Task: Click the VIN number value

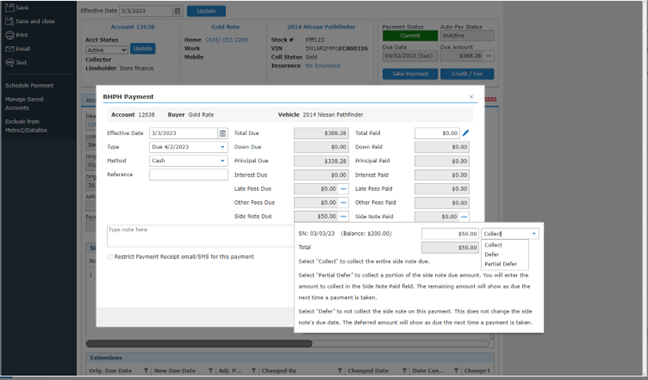Action: pyautogui.click(x=336, y=48)
